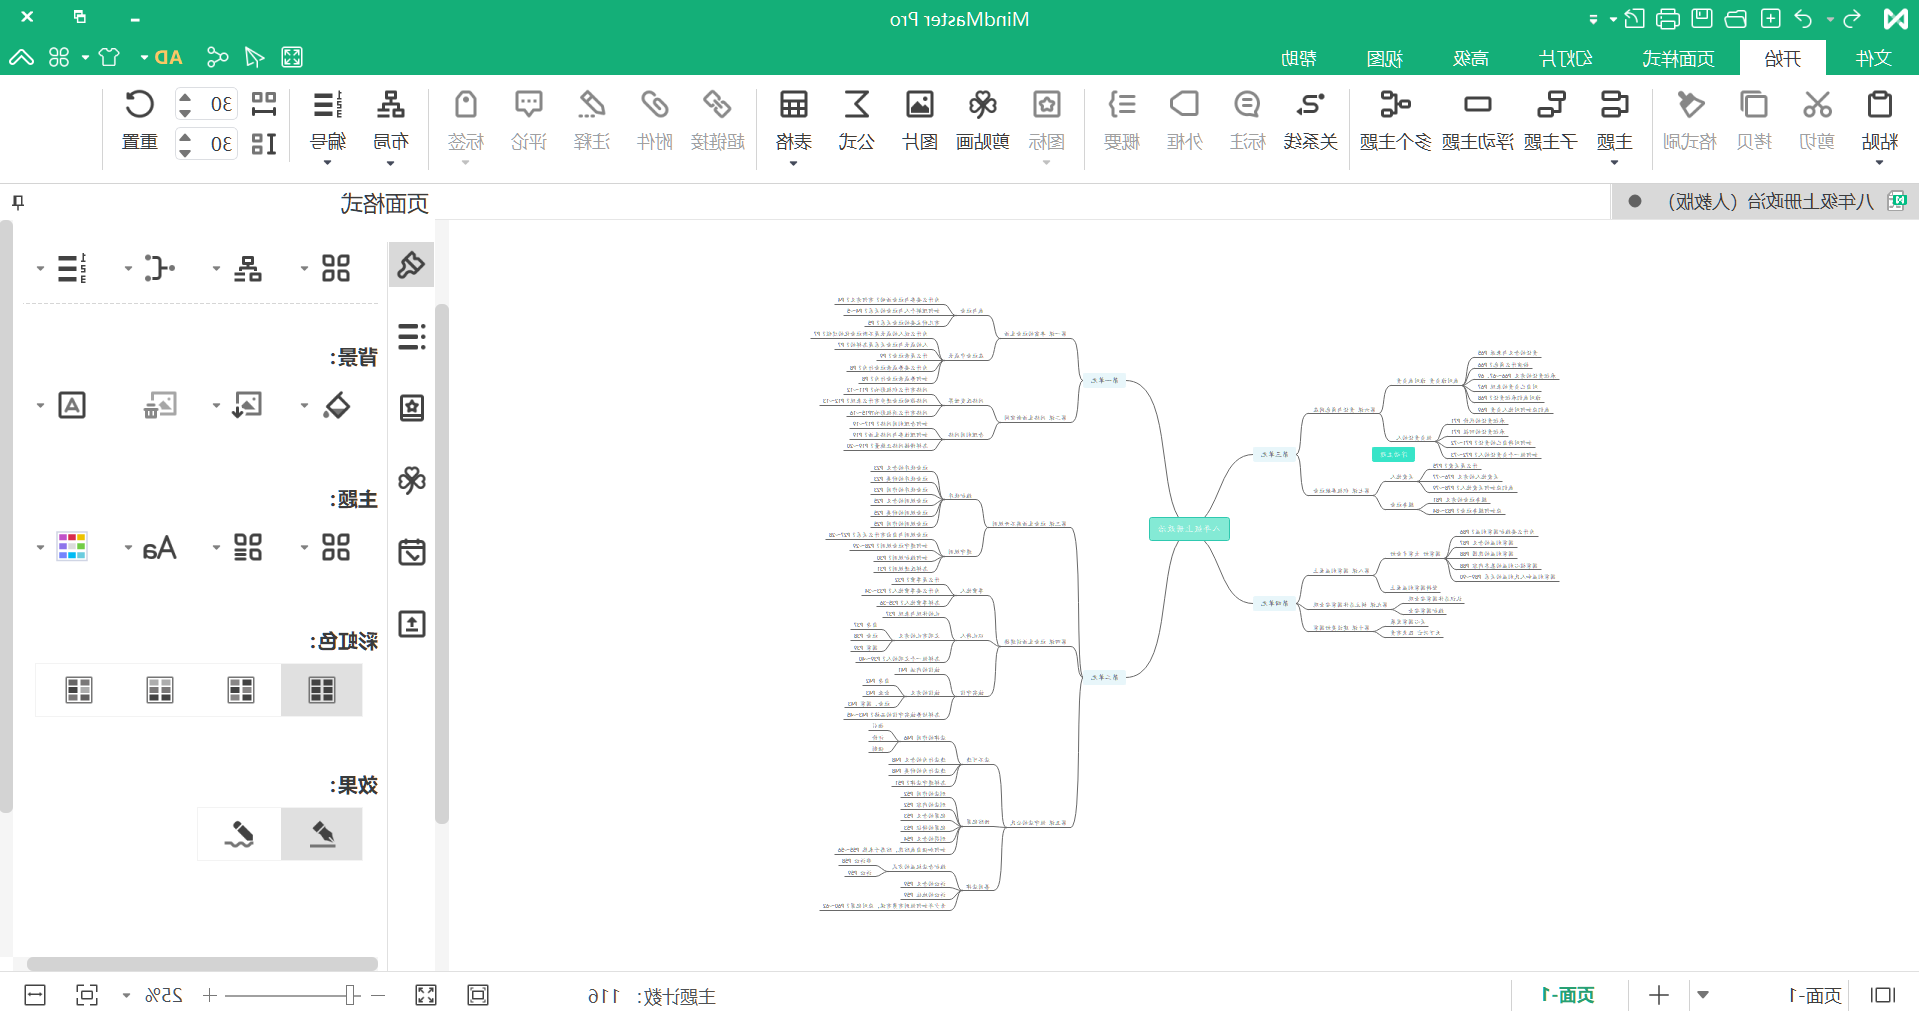
Task: Expand the Topic (主题) dropdown arrow
Action: tap(1614, 163)
